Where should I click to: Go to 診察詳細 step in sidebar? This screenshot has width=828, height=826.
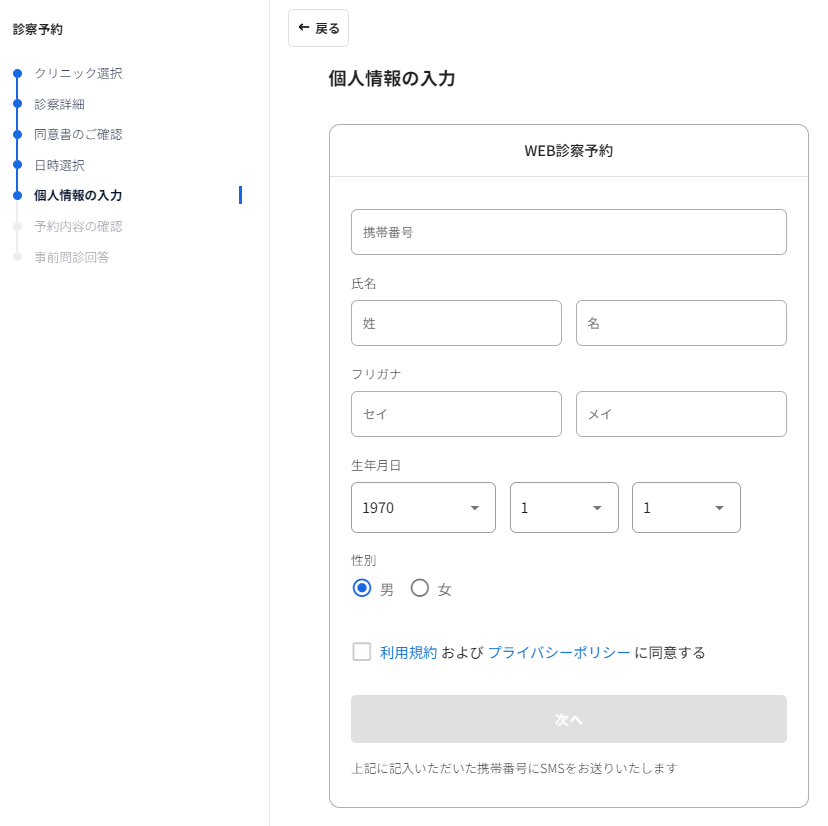(60, 104)
